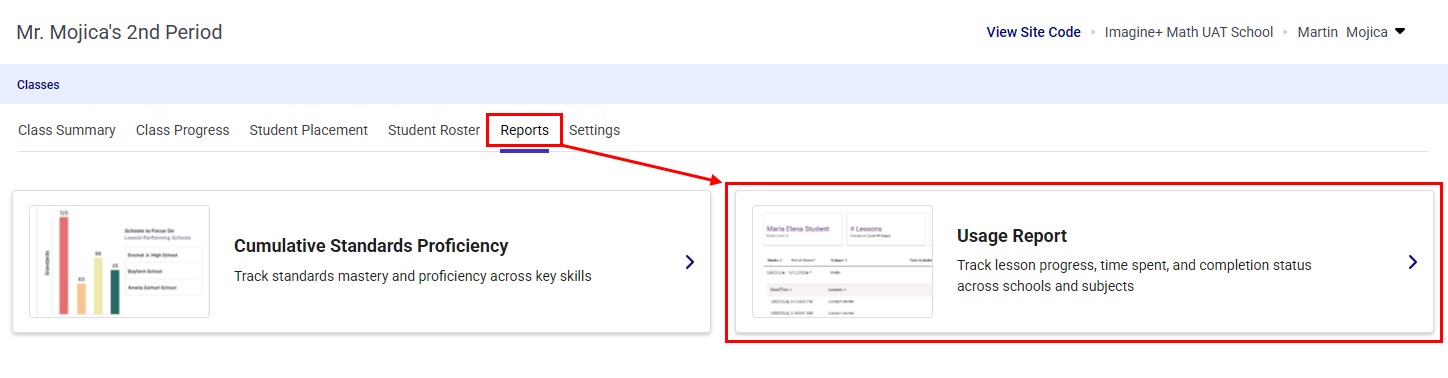Image resolution: width=1448 pixels, height=378 pixels.
Task: Open the Usage Report chevron arrow
Action: 1413,262
